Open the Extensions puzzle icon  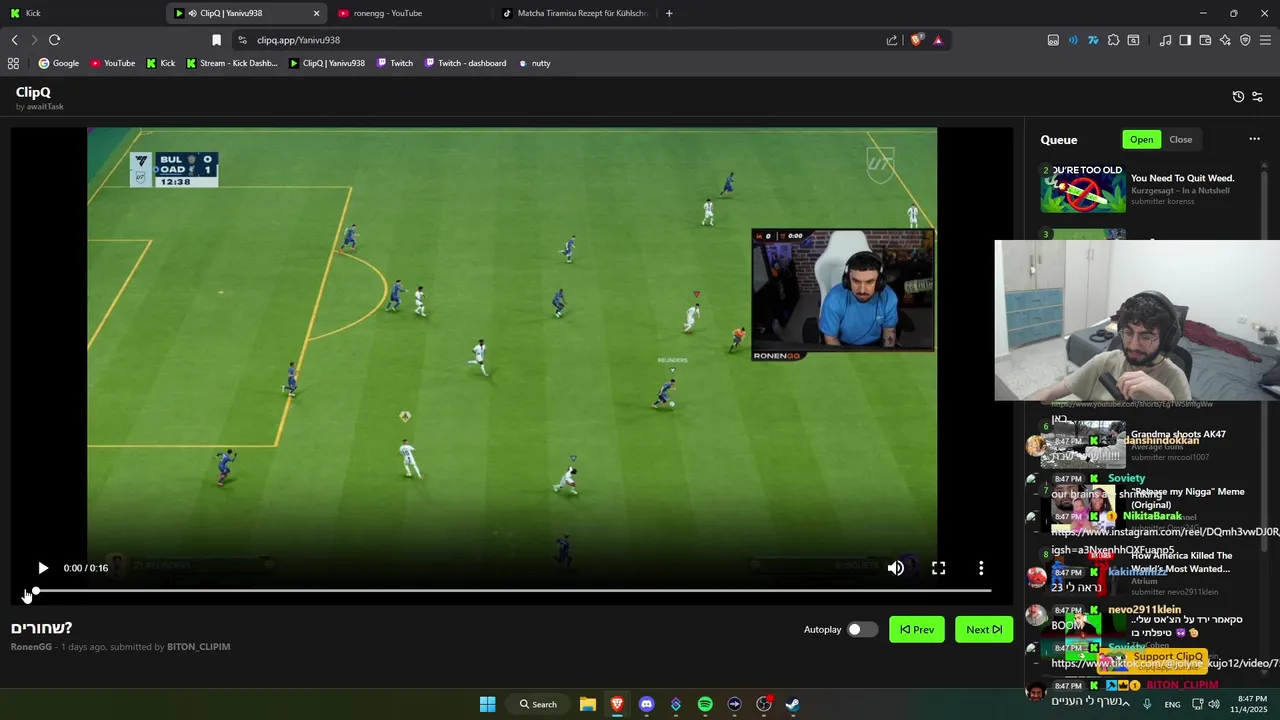[x=1113, y=40]
